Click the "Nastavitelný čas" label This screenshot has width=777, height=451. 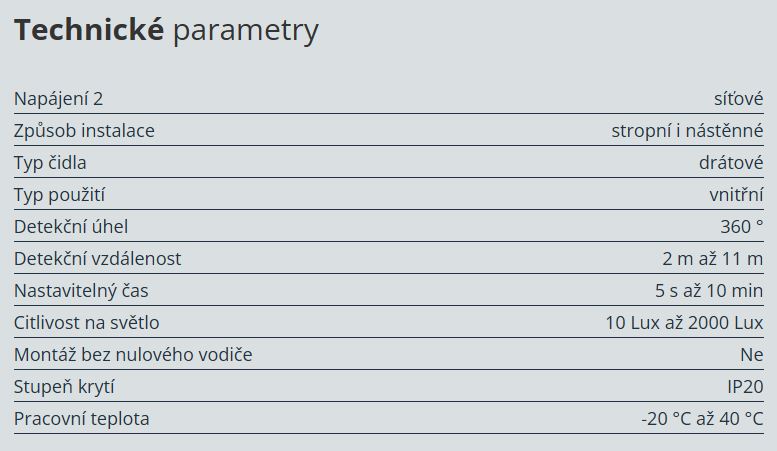pyautogui.click(x=81, y=290)
